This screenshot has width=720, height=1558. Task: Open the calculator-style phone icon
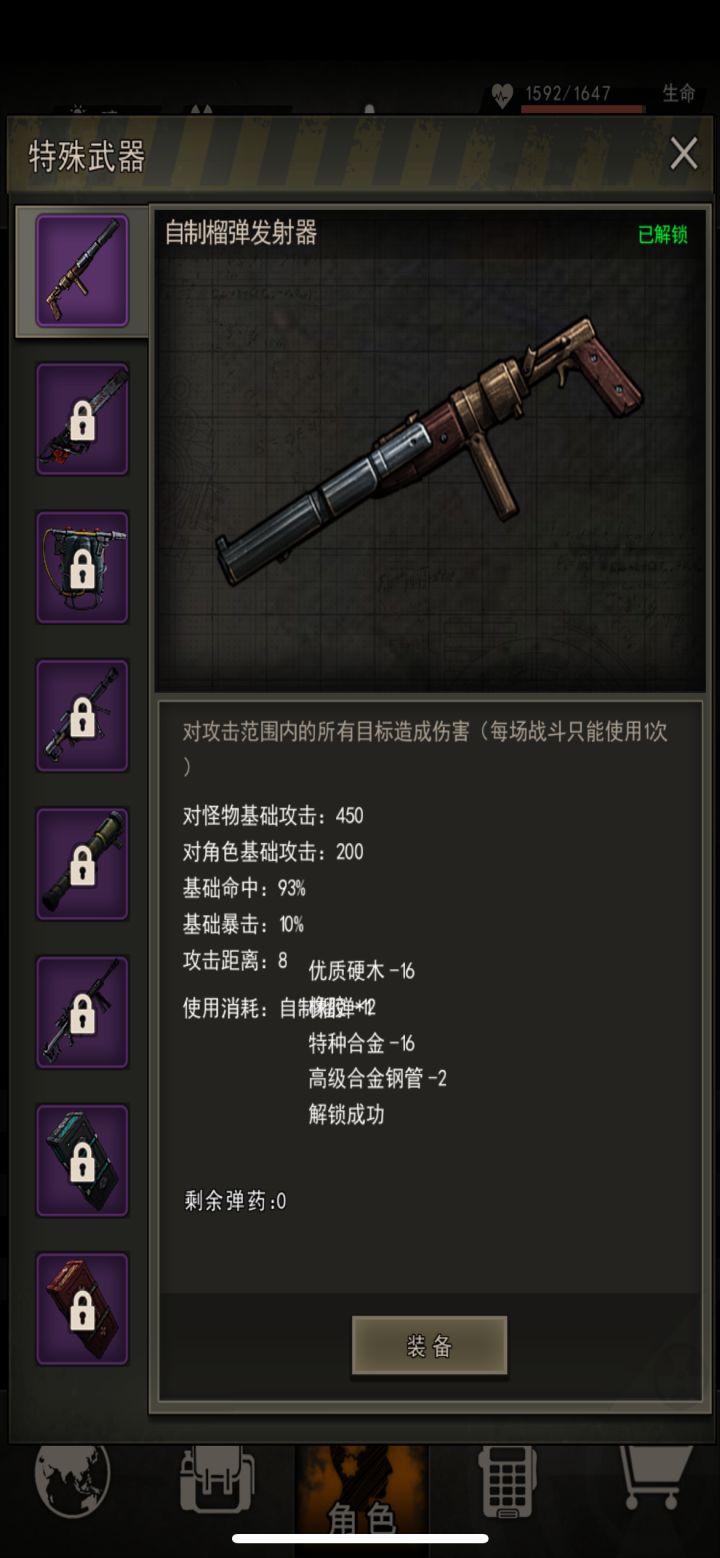tap(509, 1481)
